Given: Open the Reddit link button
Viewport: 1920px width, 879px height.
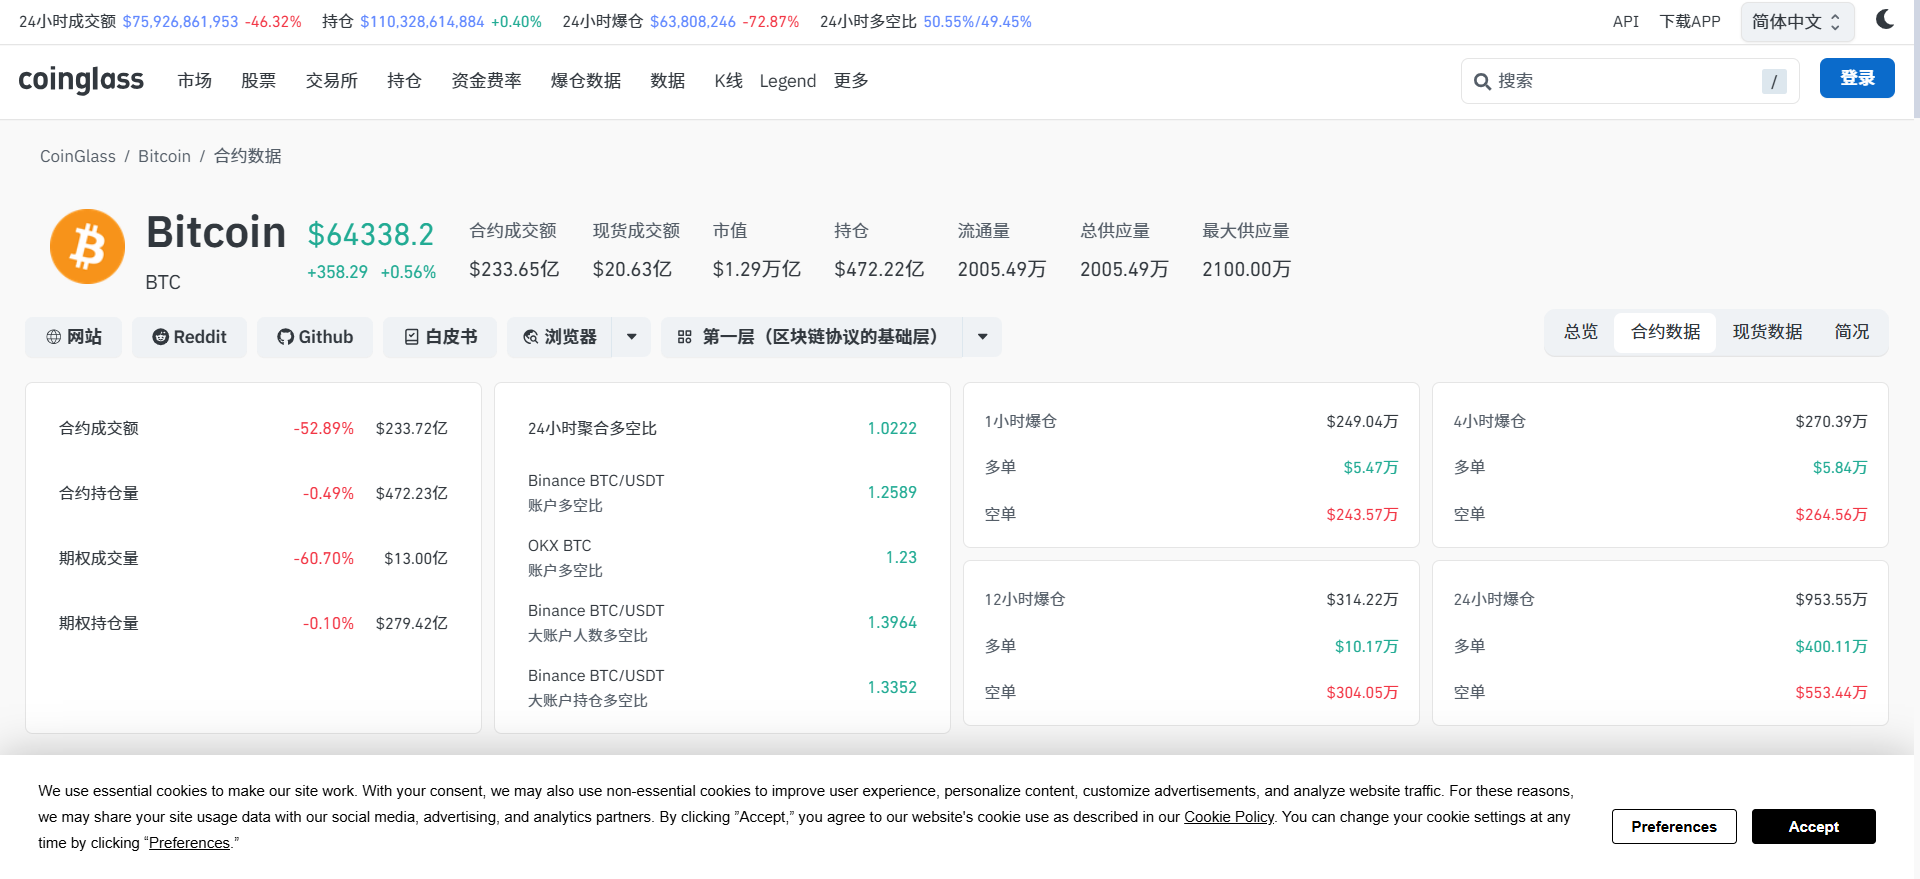Looking at the screenshot, I should tap(190, 337).
